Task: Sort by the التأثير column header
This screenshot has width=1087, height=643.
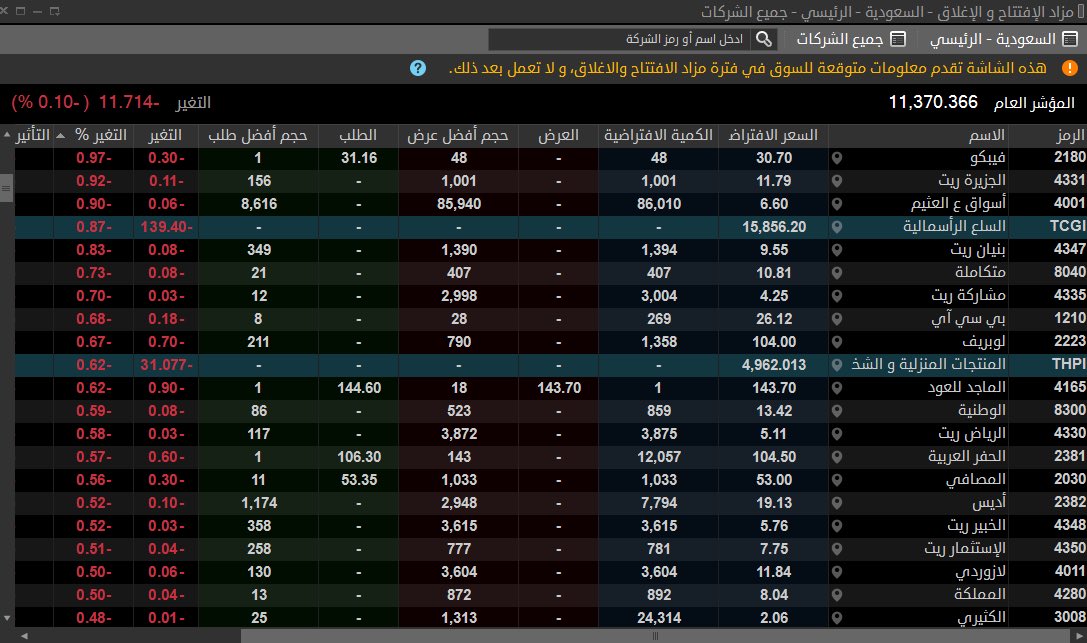Action: point(33,135)
